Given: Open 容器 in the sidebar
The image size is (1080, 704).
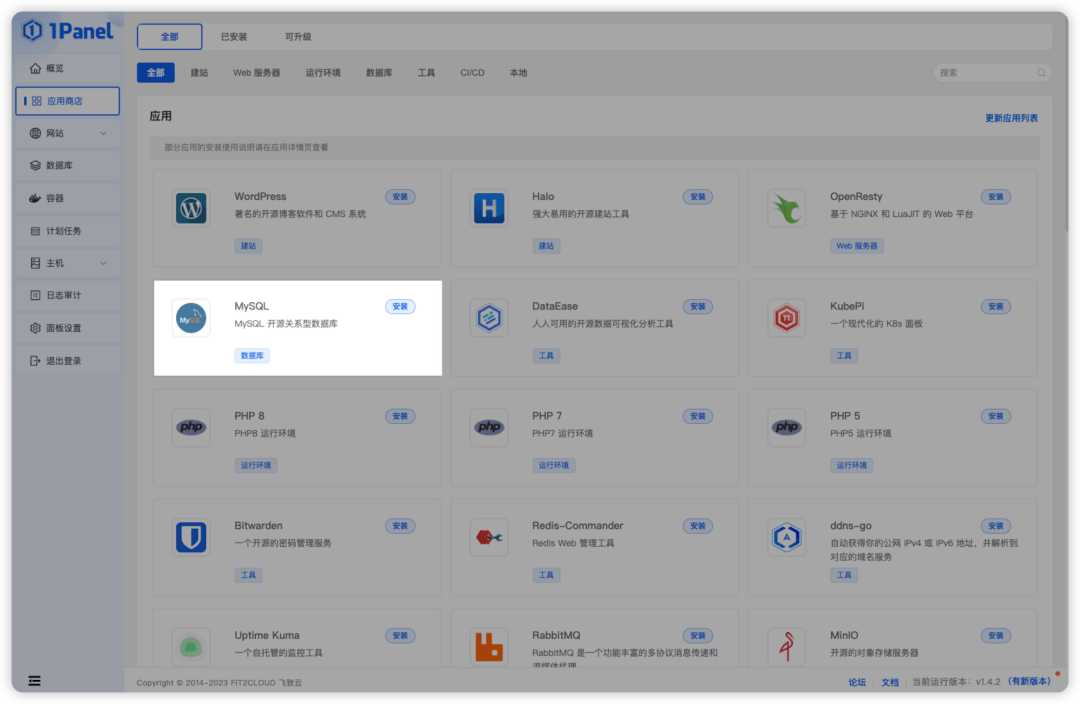Looking at the screenshot, I should tap(55, 198).
